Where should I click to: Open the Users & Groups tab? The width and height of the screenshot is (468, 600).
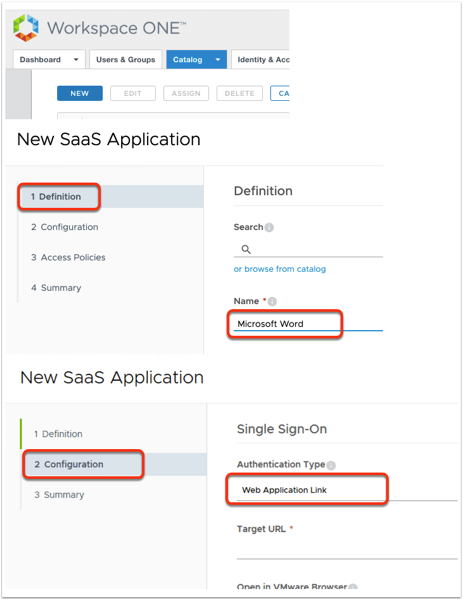126,60
